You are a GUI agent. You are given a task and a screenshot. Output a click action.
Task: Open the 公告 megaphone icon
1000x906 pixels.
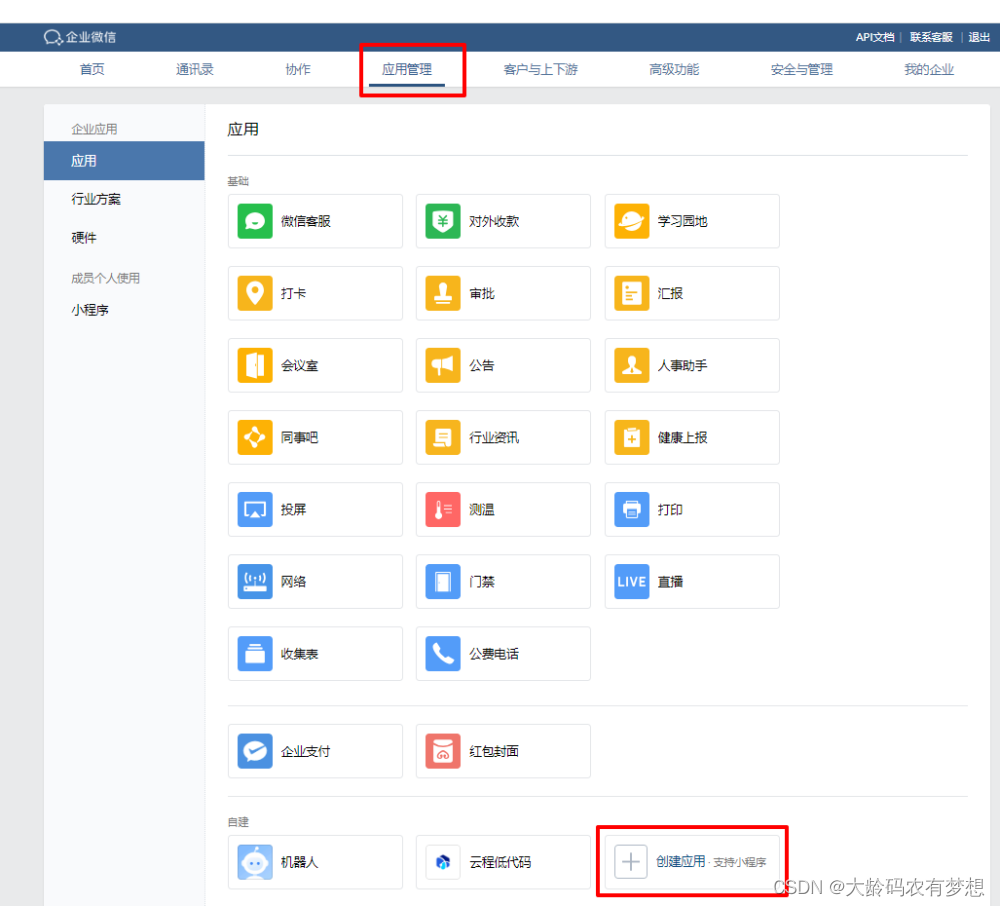click(x=443, y=365)
